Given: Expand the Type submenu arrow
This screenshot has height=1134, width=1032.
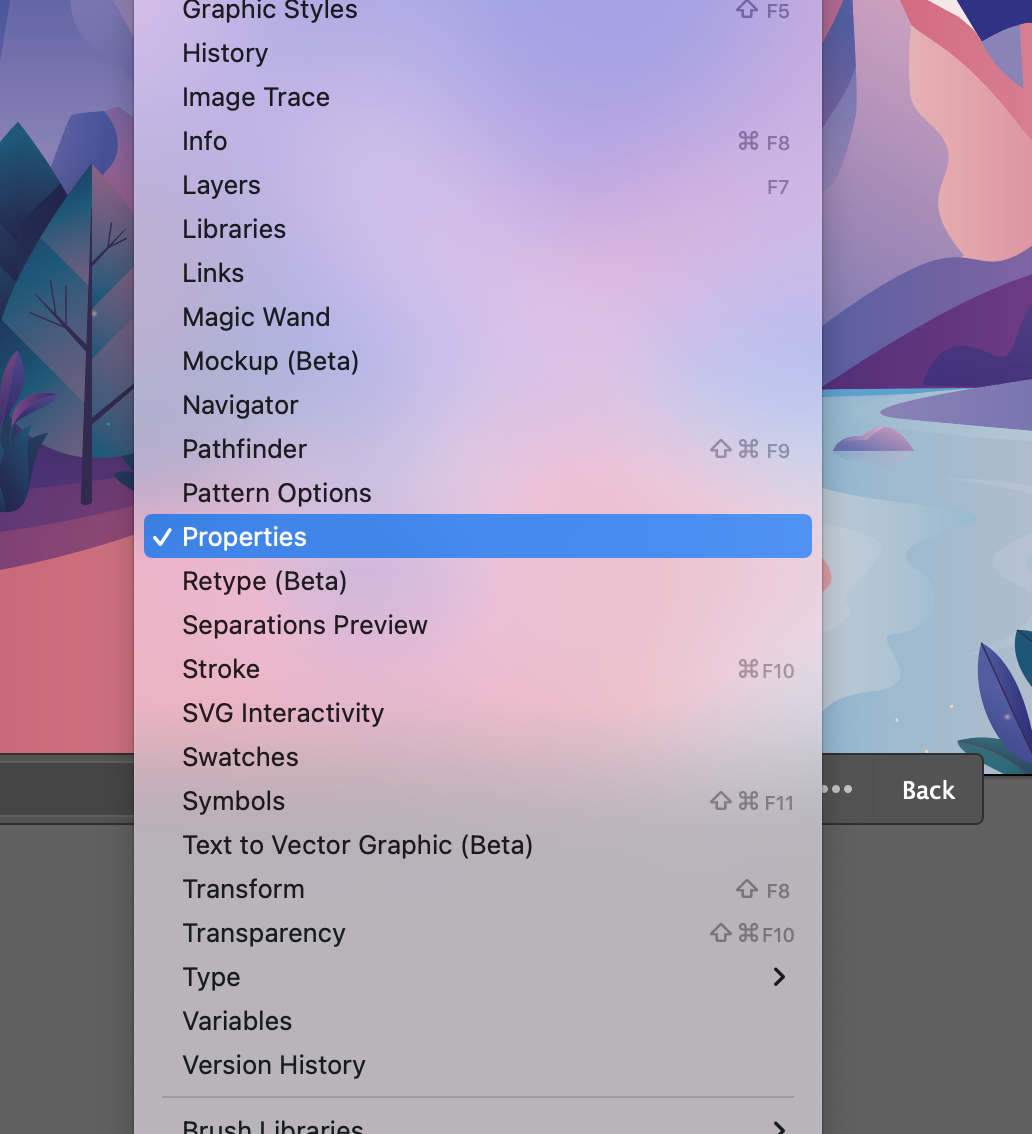Looking at the screenshot, I should click(x=779, y=977).
